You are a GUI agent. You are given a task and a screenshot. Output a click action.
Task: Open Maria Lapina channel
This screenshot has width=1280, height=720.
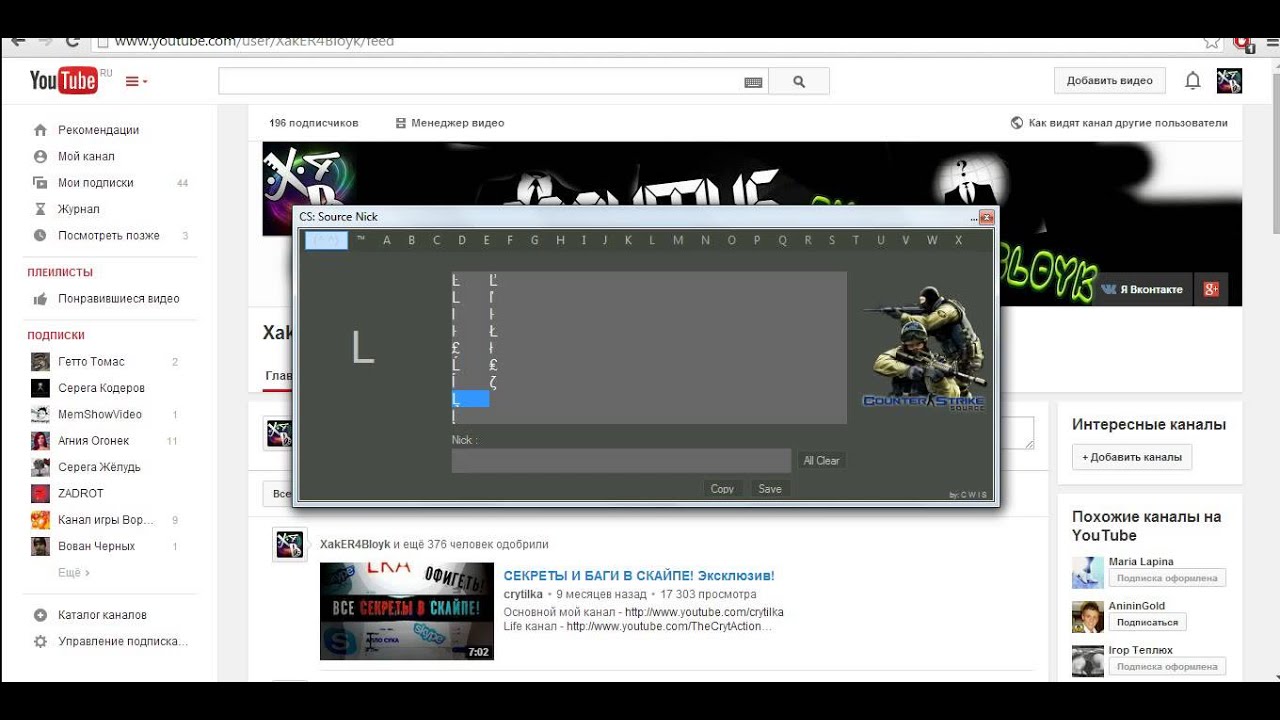(1141, 562)
